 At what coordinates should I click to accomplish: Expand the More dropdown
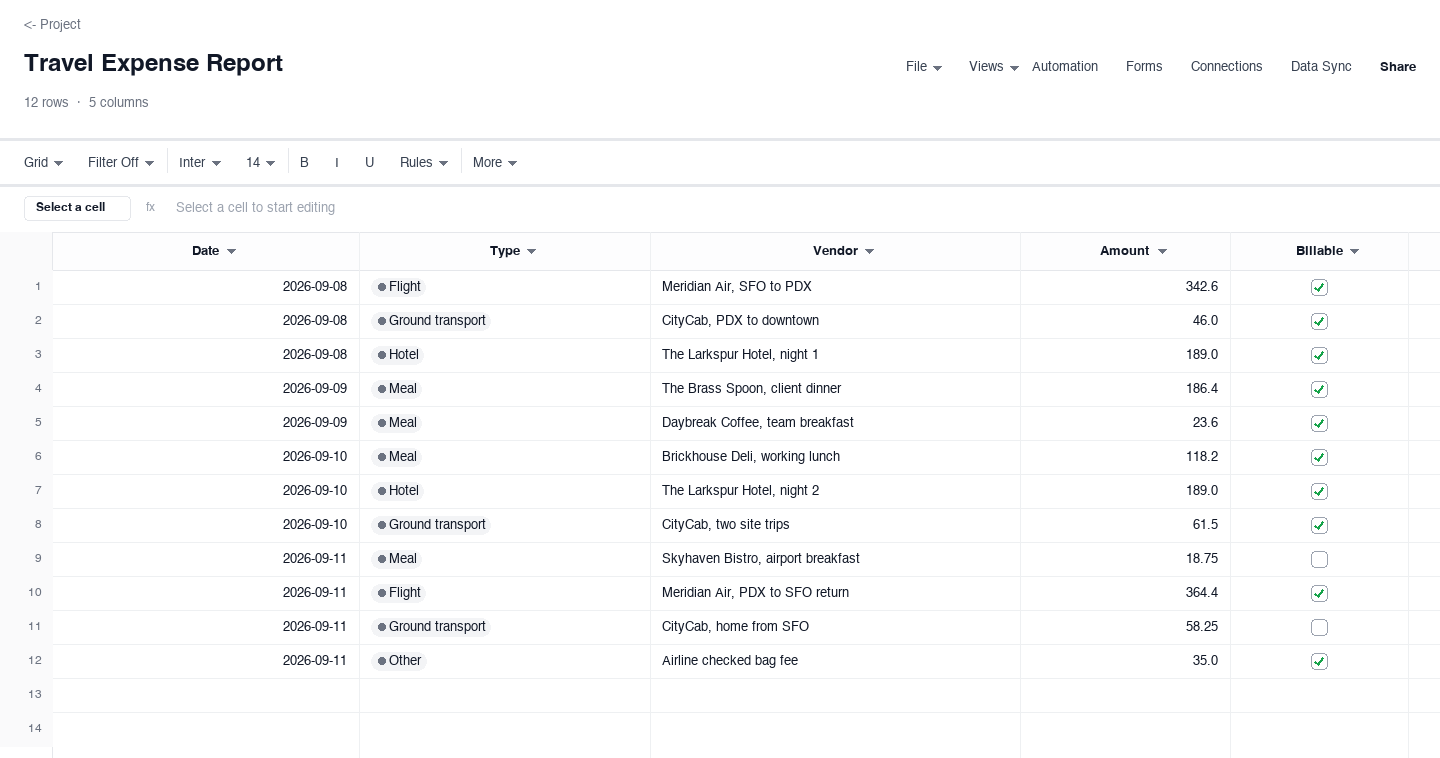point(495,162)
